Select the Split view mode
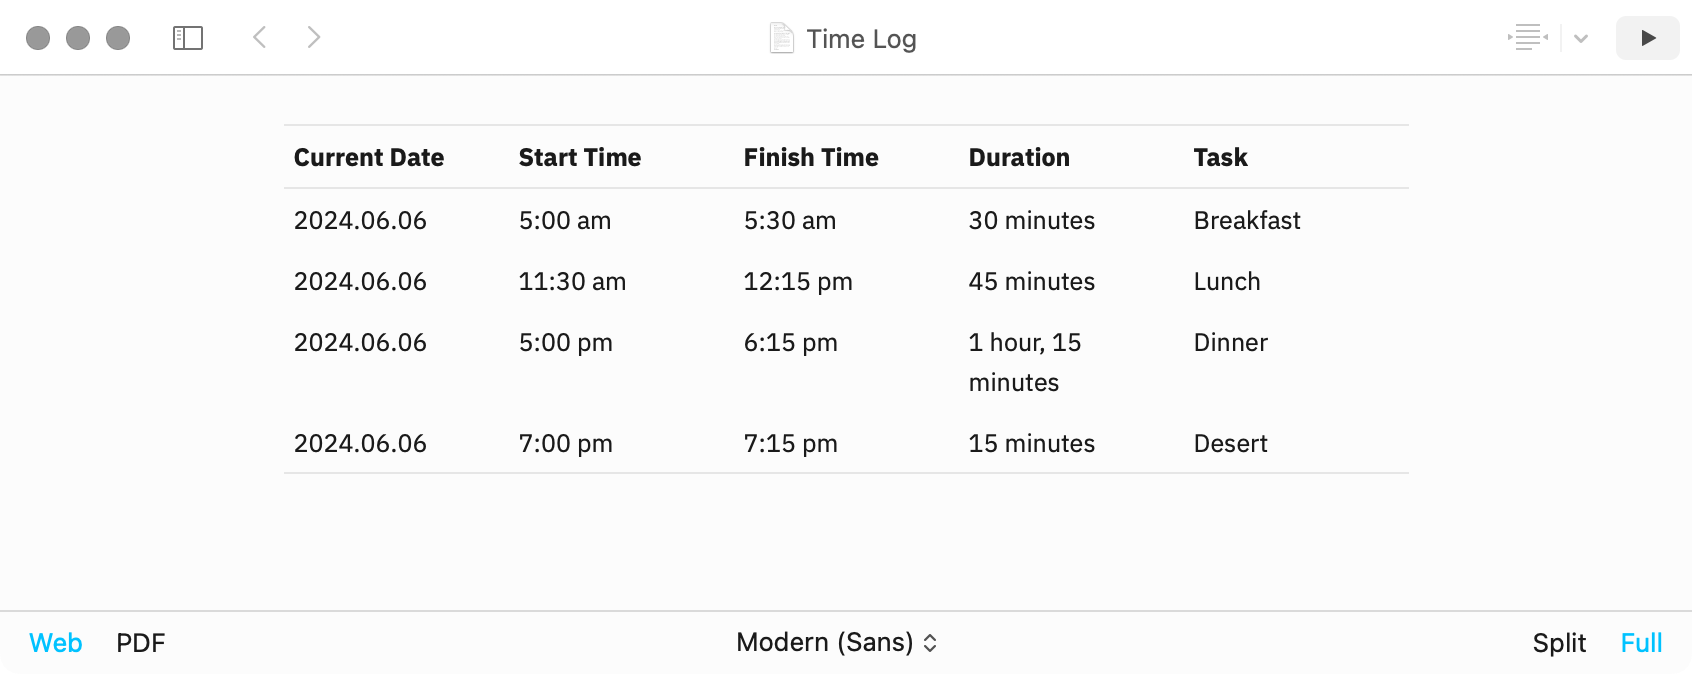The image size is (1692, 674). point(1559,643)
